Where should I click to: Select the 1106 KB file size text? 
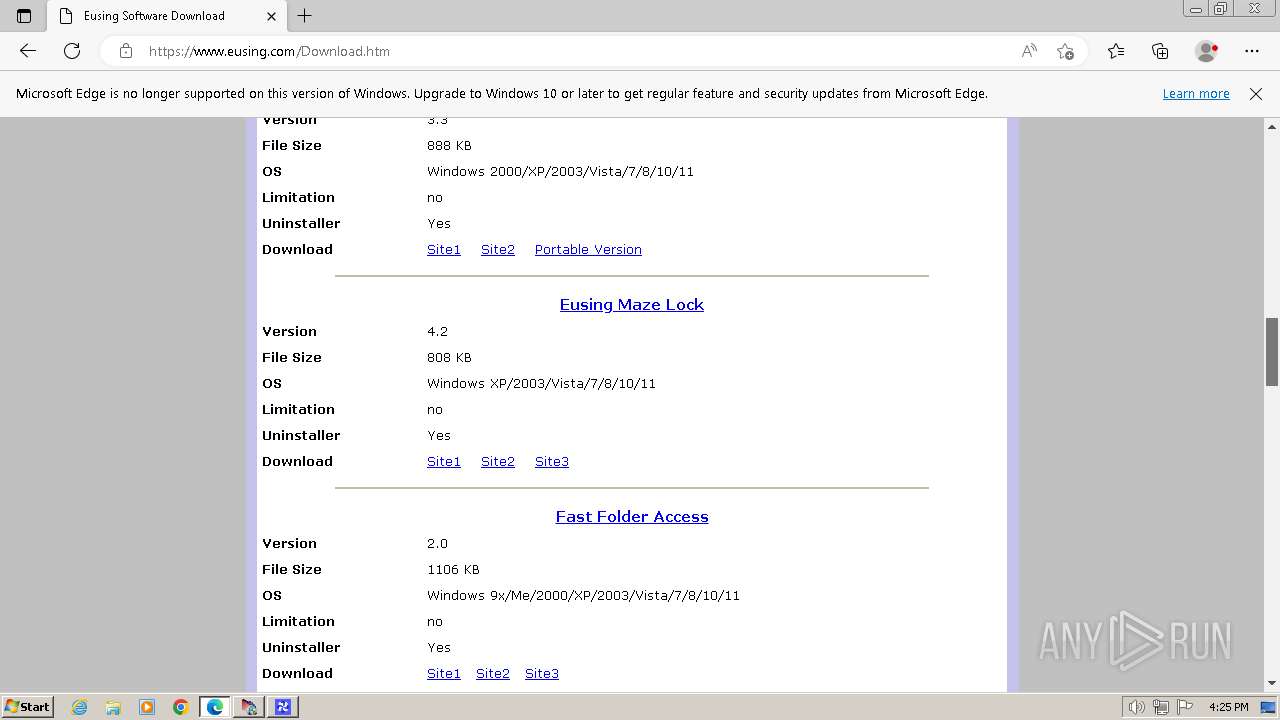453,570
